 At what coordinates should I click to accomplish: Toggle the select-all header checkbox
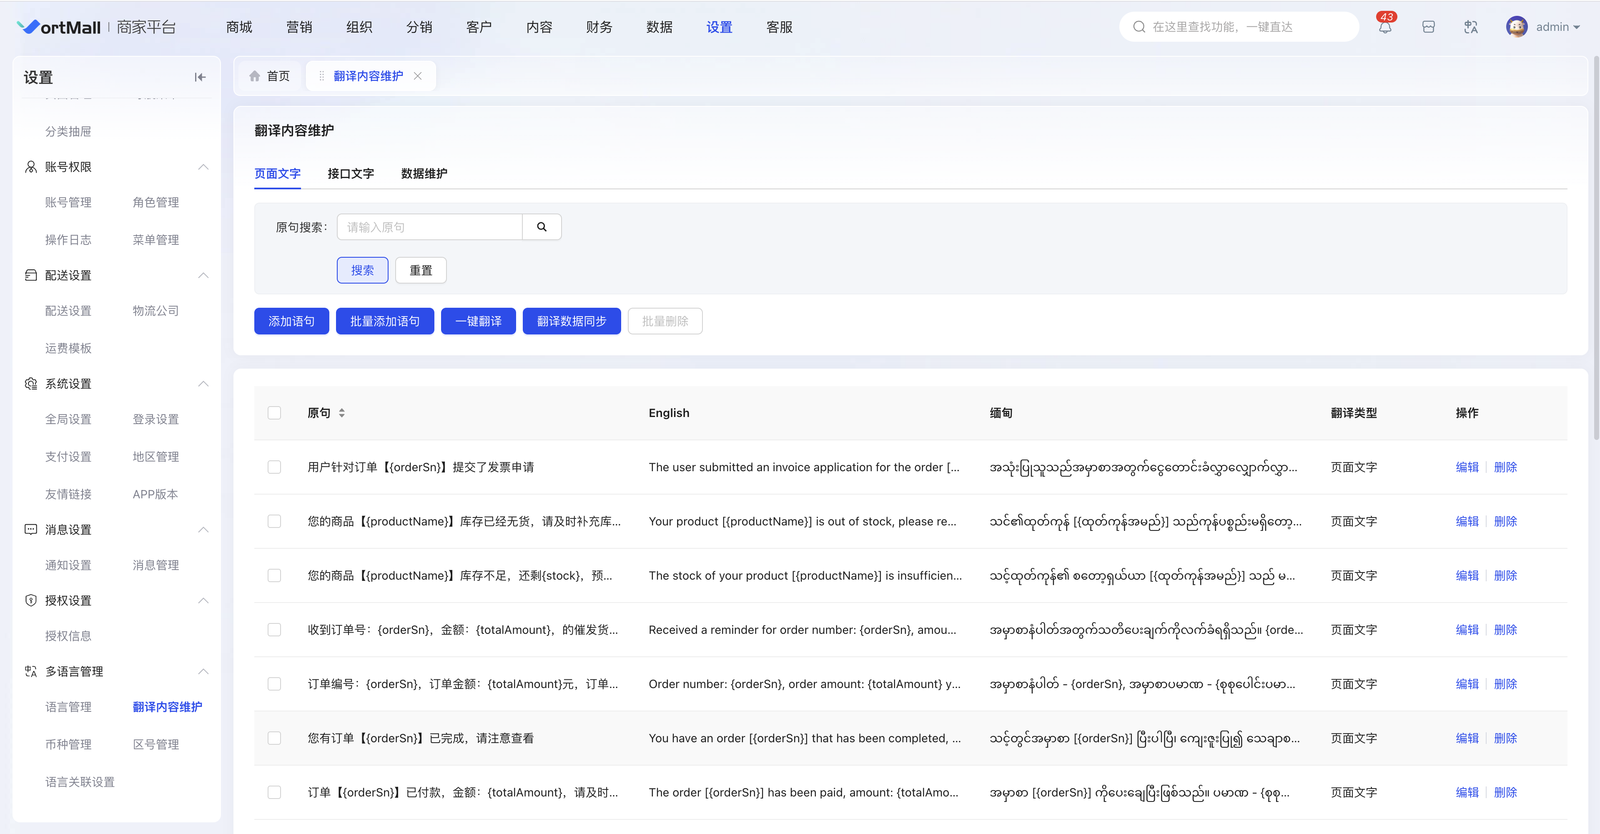(x=274, y=413)
